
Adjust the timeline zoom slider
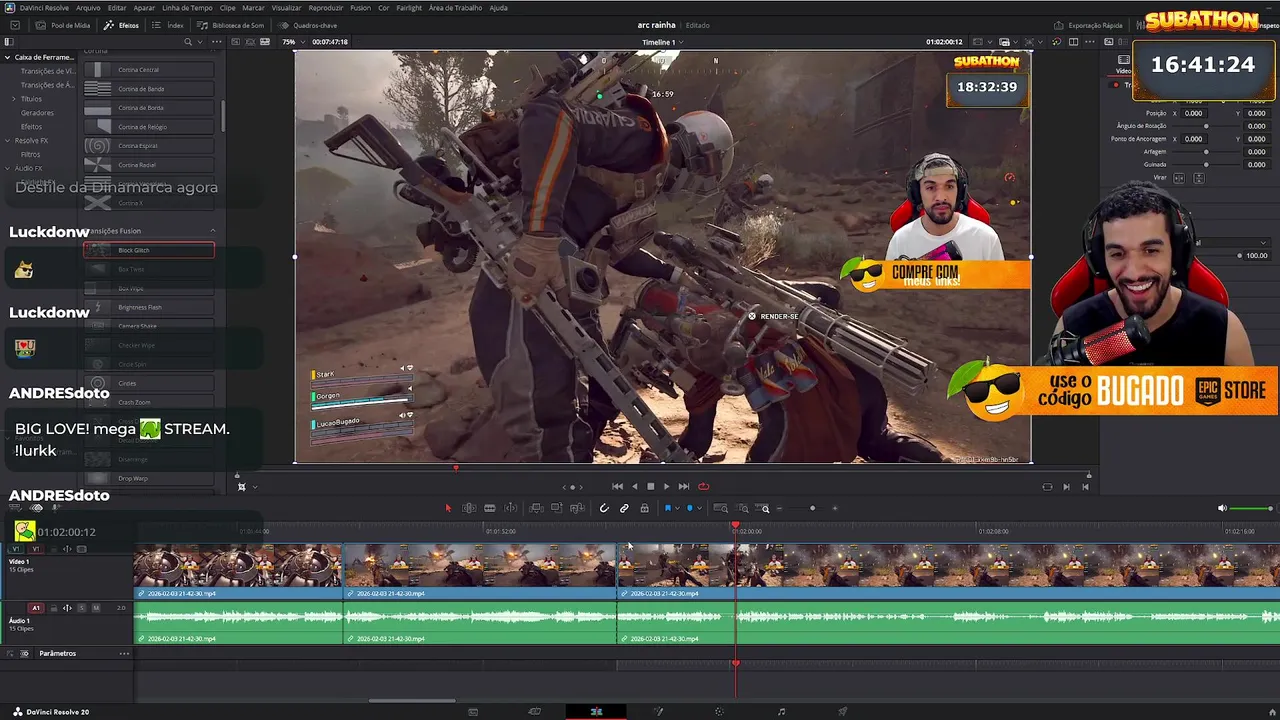coord(812,508)
